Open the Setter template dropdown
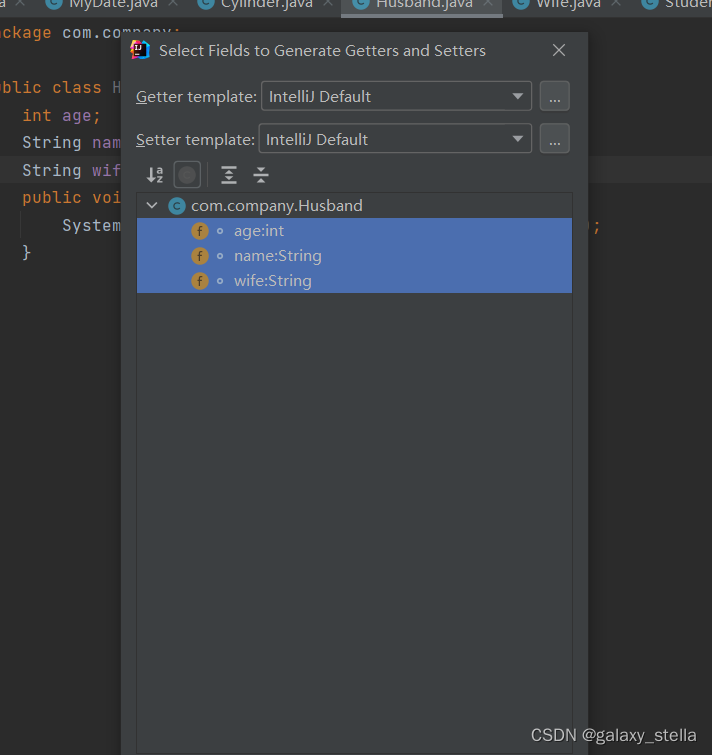This screenshot has height=755, width=712. click(395, 139)
